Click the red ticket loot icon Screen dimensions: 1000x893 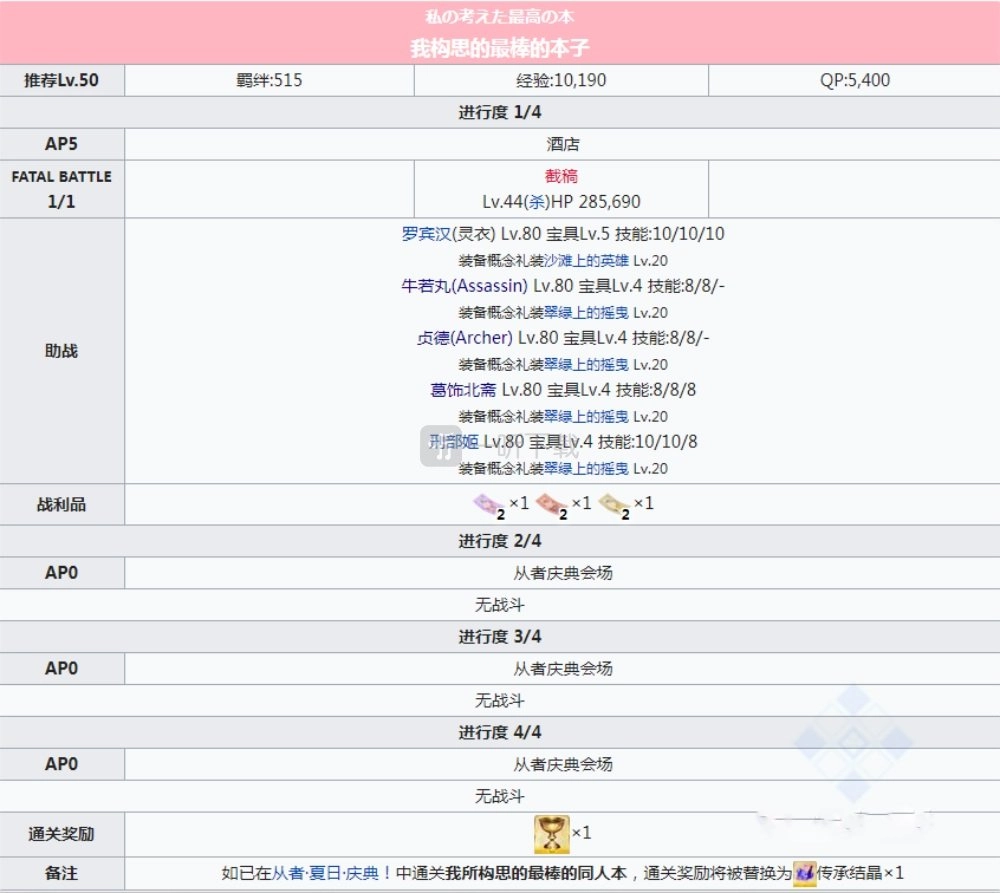coord(551,505)
